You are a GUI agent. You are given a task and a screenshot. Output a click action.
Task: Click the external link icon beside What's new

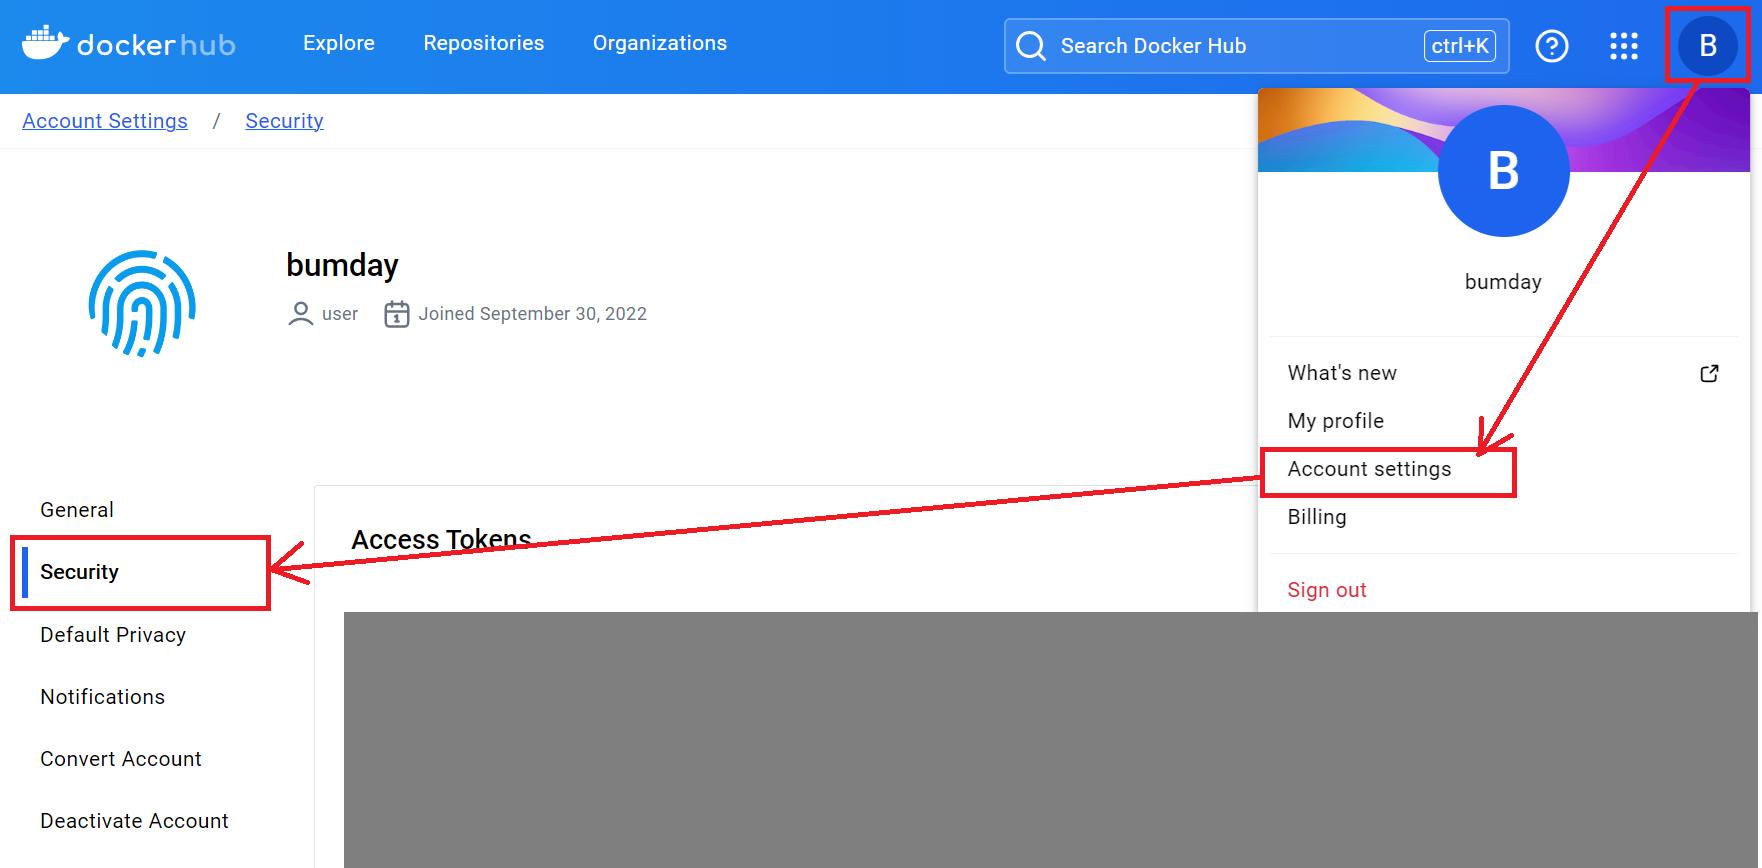[1710, 373]
